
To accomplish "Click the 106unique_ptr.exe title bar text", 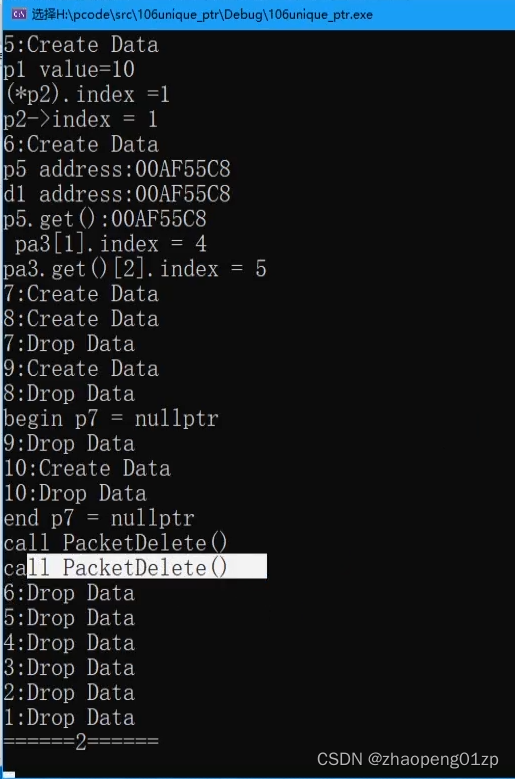I will pyautogui.click(x=203, y=14).
